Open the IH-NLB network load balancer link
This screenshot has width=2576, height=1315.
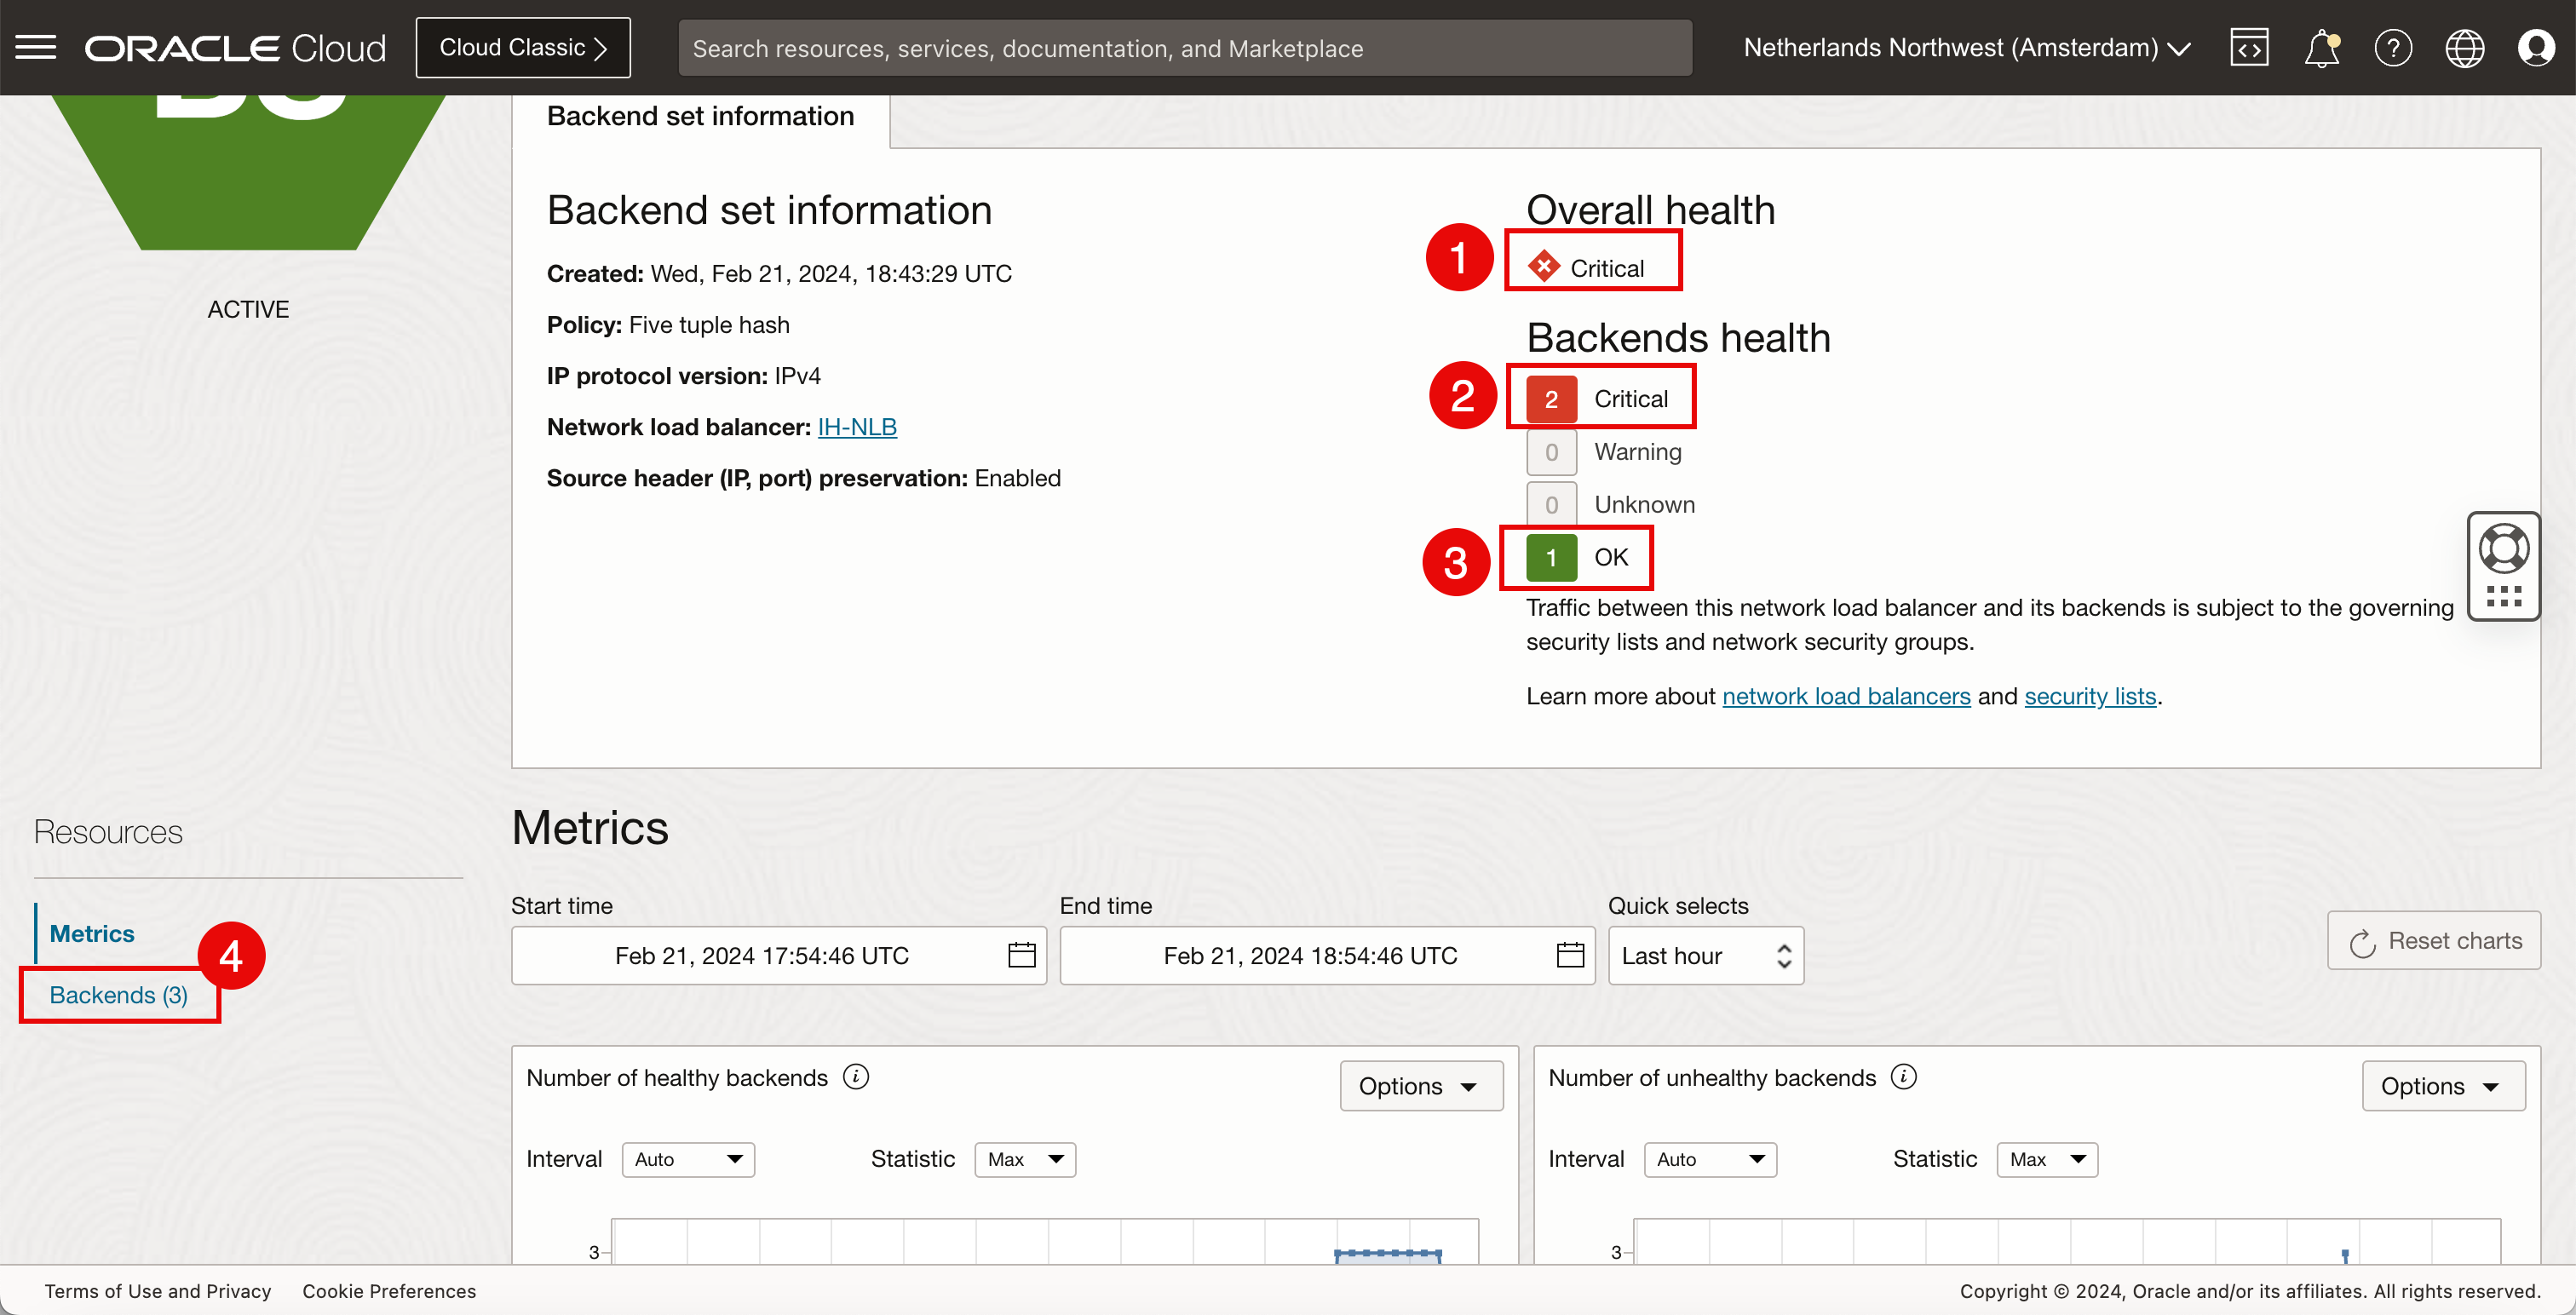(857, 427)
